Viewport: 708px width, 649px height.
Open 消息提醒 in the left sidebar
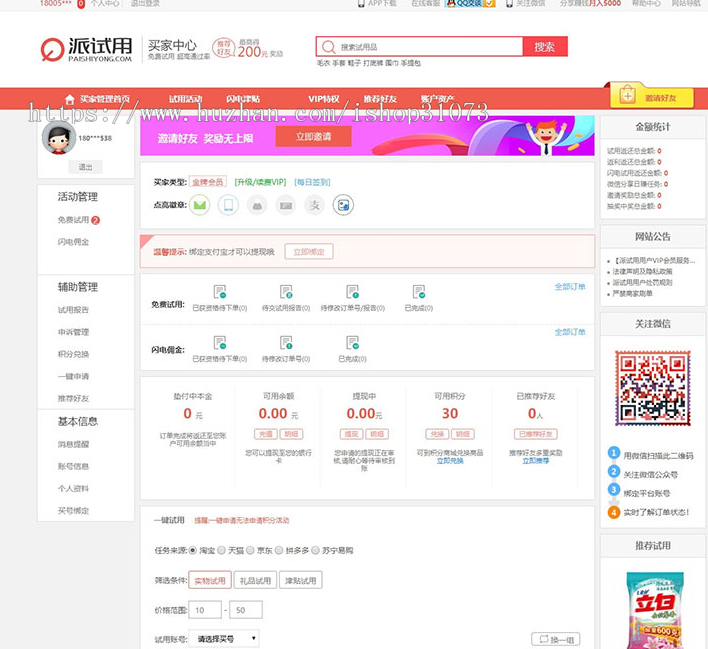(x=73, y=444)
